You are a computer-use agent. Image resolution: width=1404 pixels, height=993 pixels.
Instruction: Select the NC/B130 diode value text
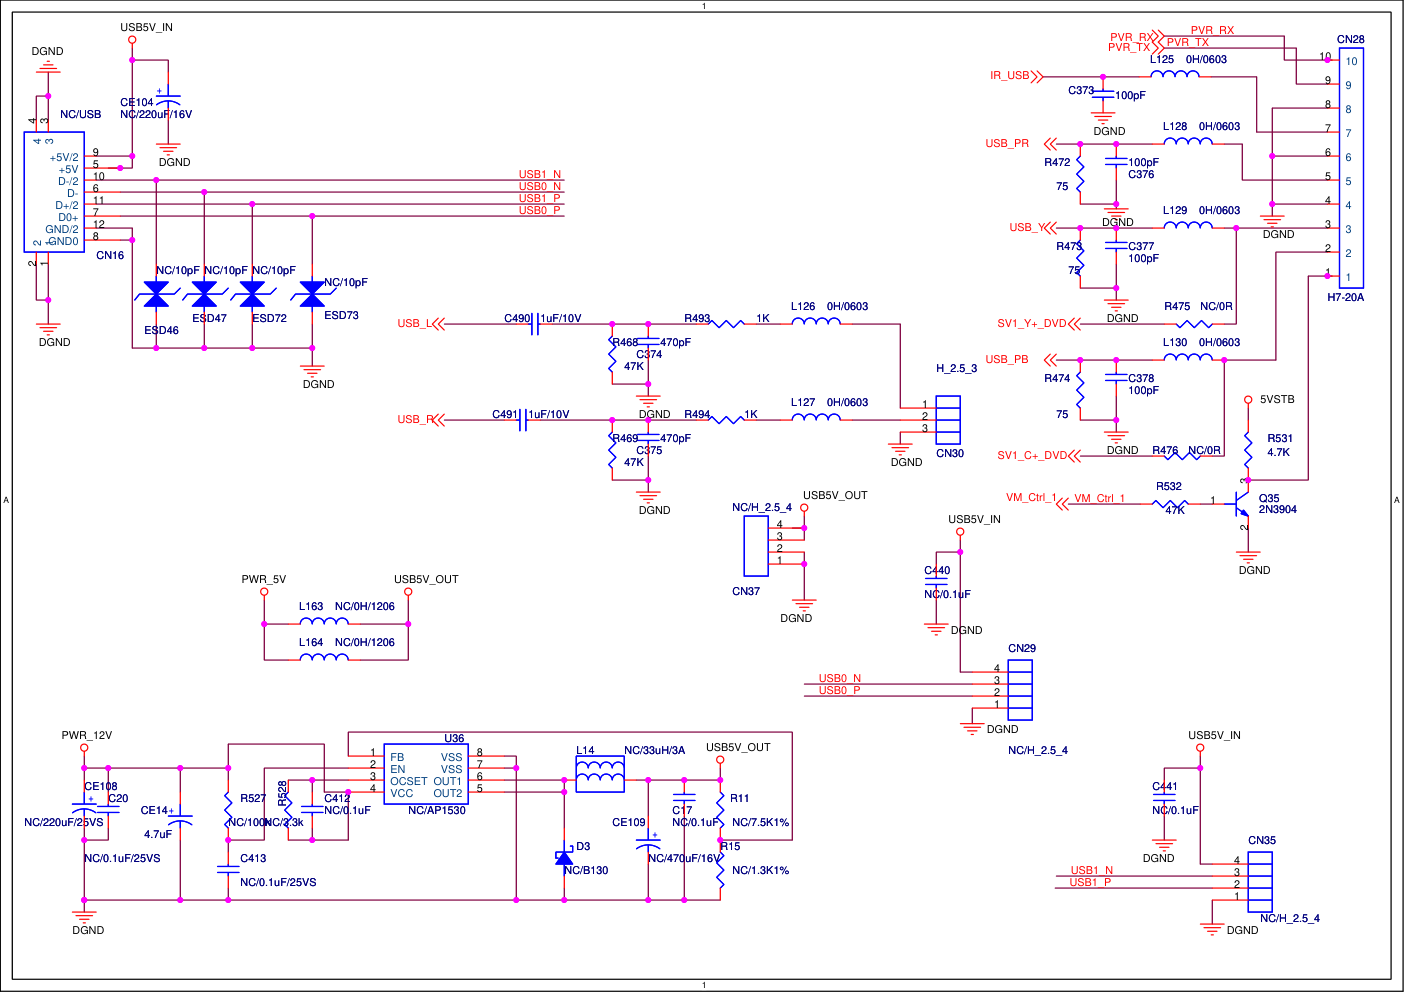[586, 870]
